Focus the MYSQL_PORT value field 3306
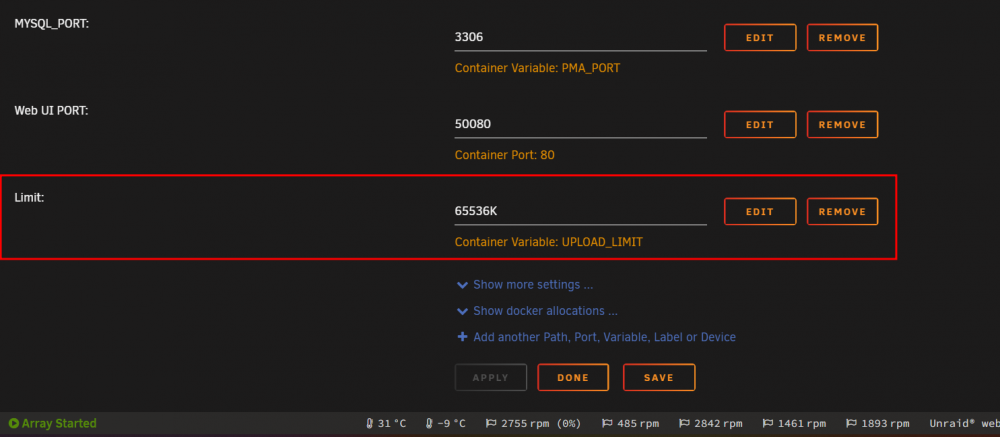The image size is (1000, 437). click(x=580, y=38)
